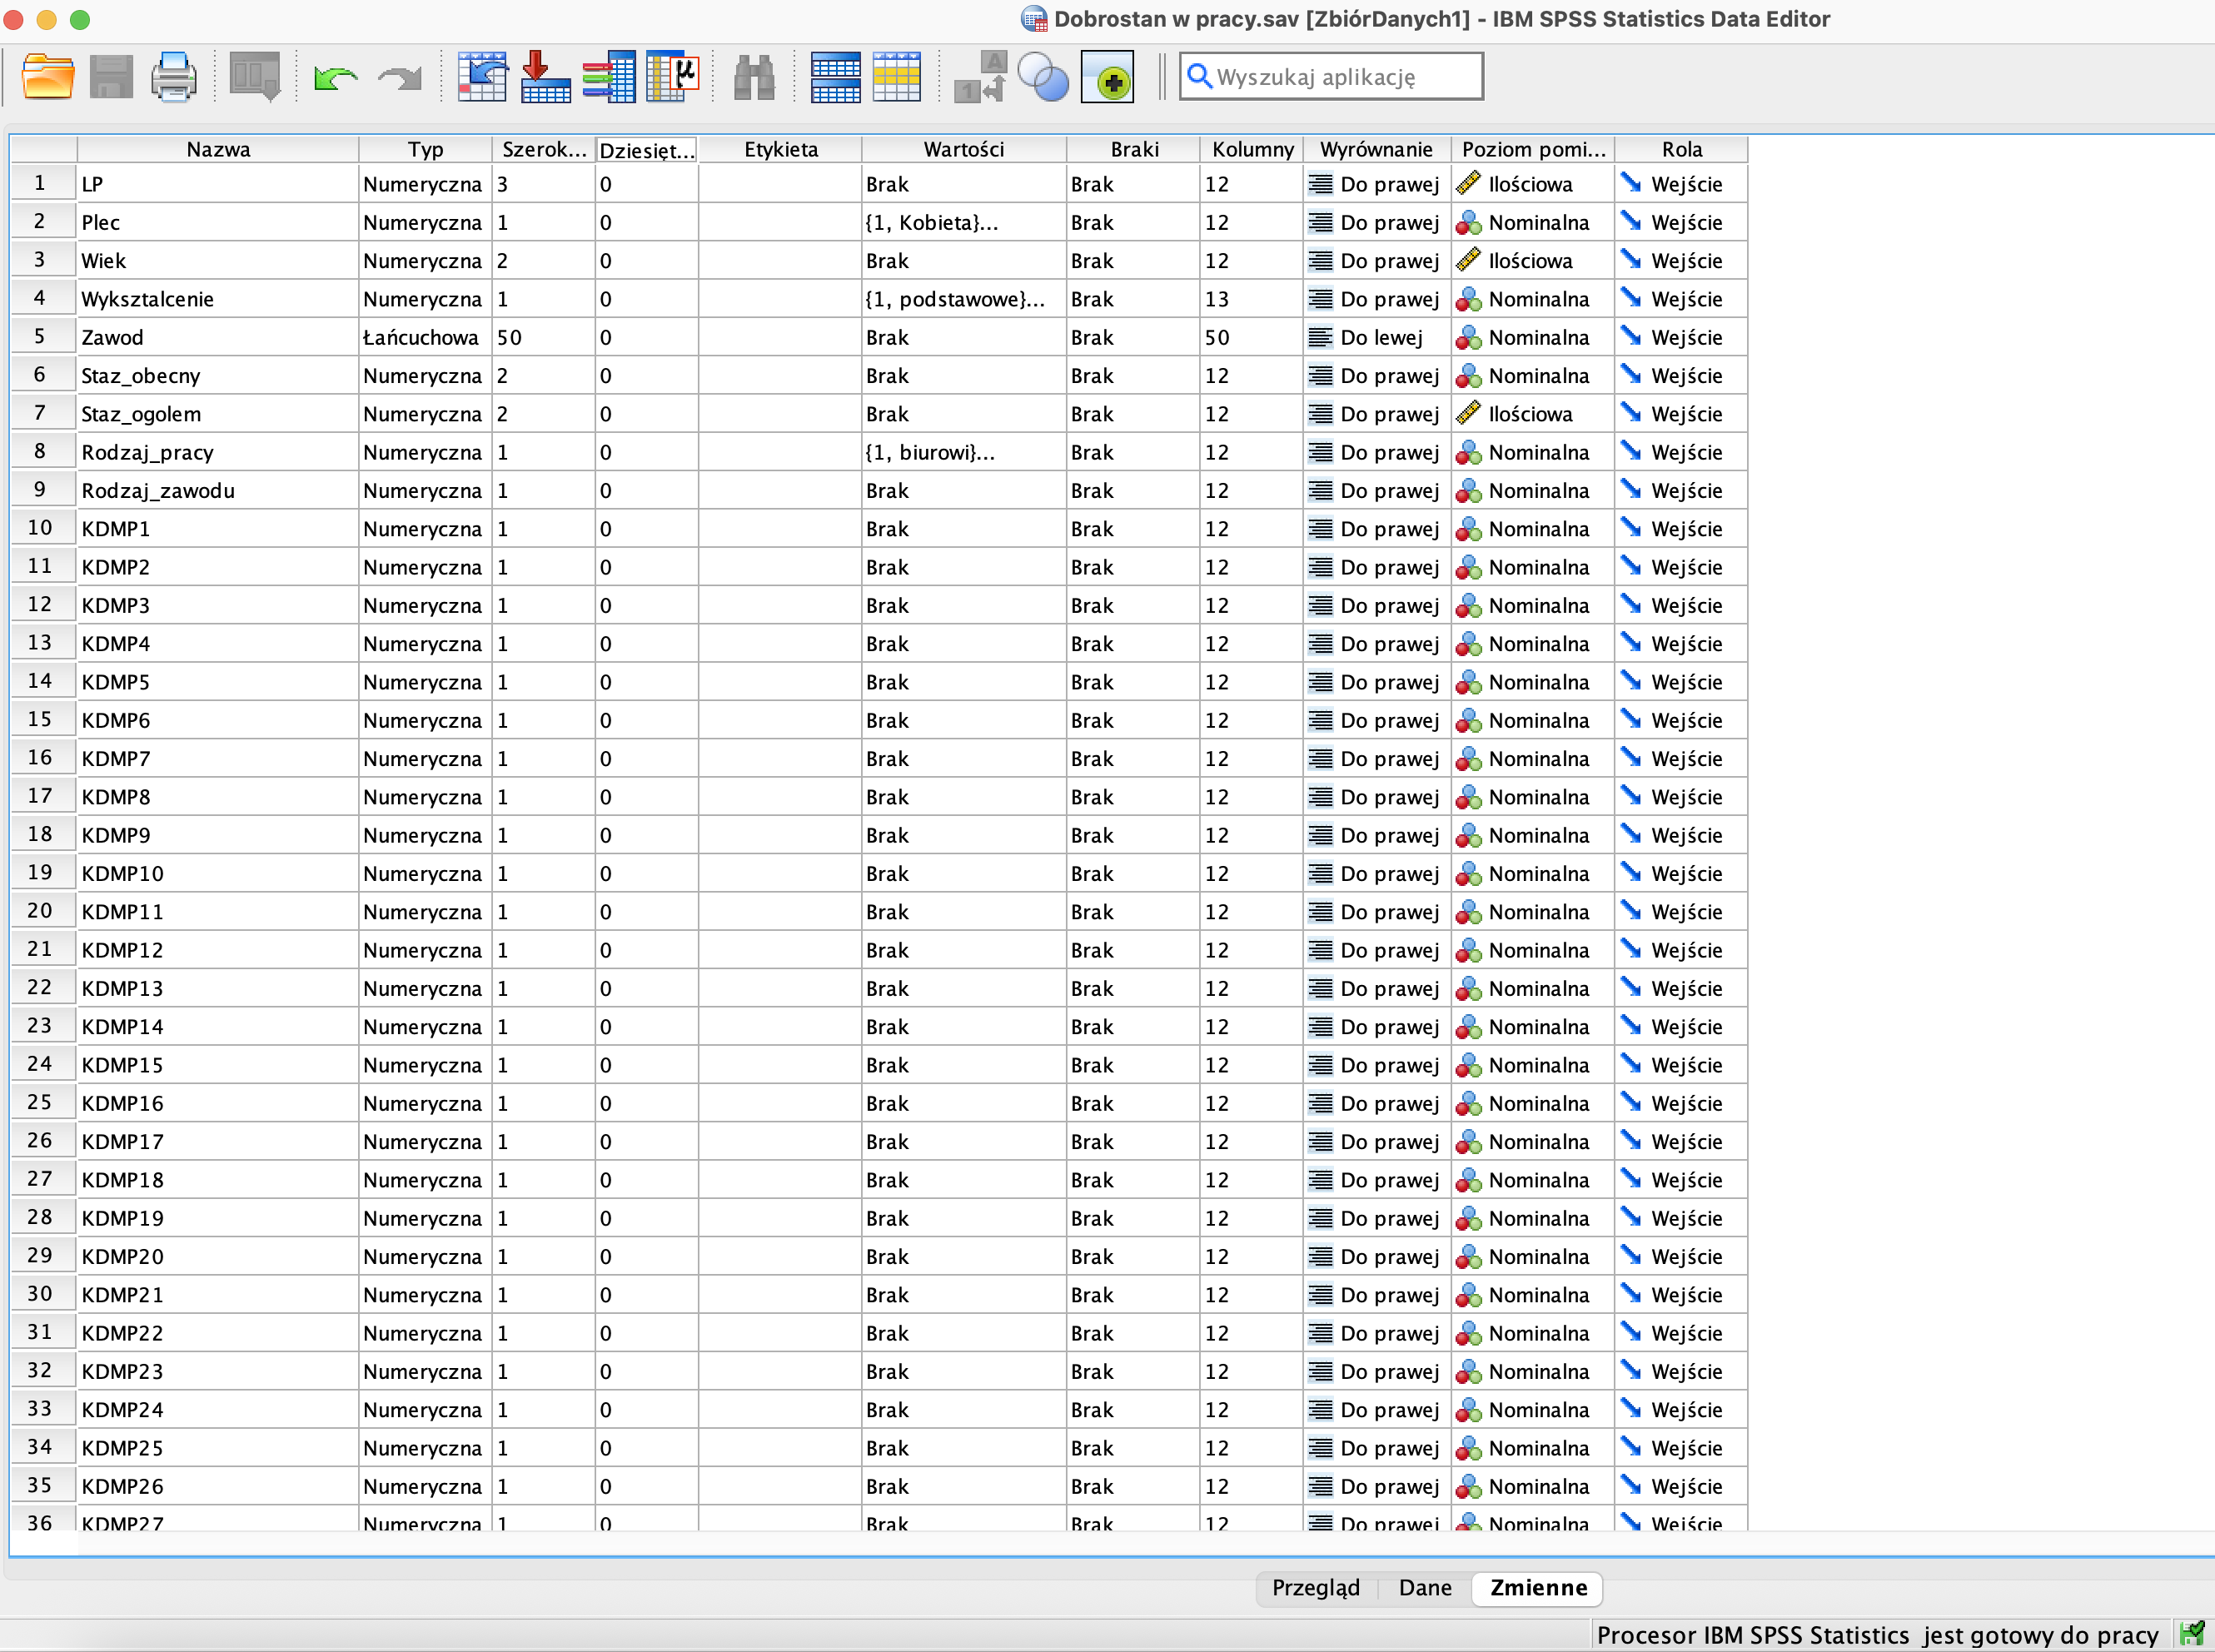Open the Rola cell for Plec
Screen dimensions: 2215x1652
(1684, 223)
